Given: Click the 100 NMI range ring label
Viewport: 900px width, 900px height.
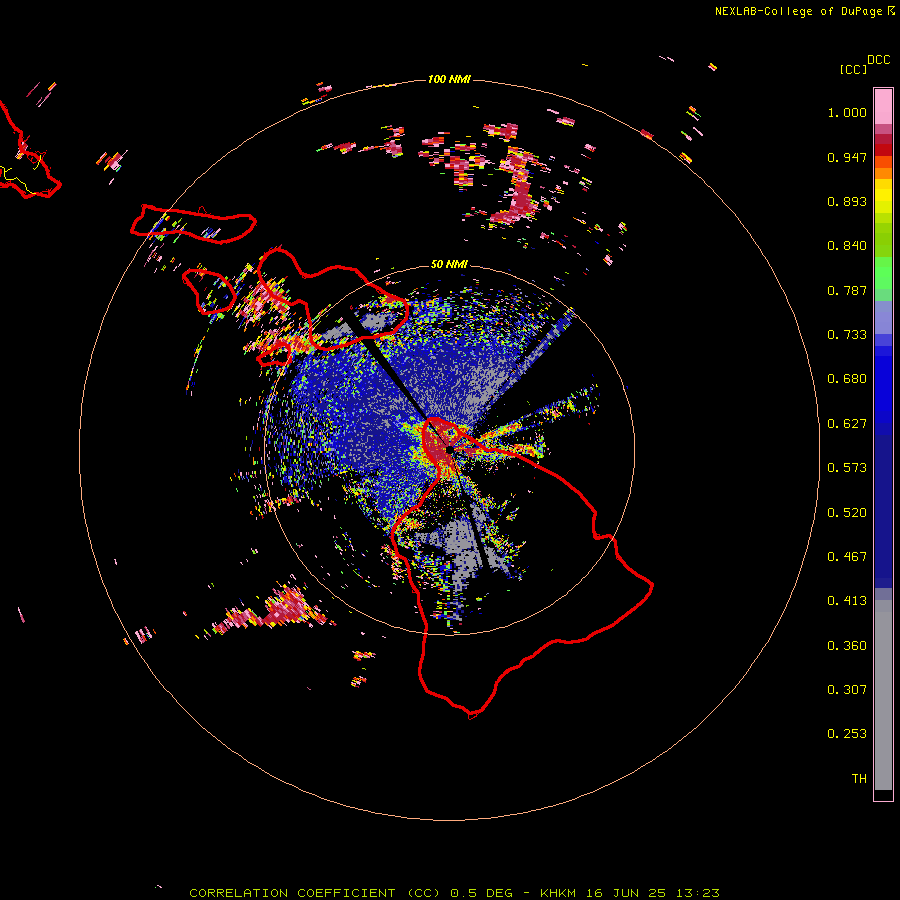Looking at the screenshot, I should coord(449,79).
